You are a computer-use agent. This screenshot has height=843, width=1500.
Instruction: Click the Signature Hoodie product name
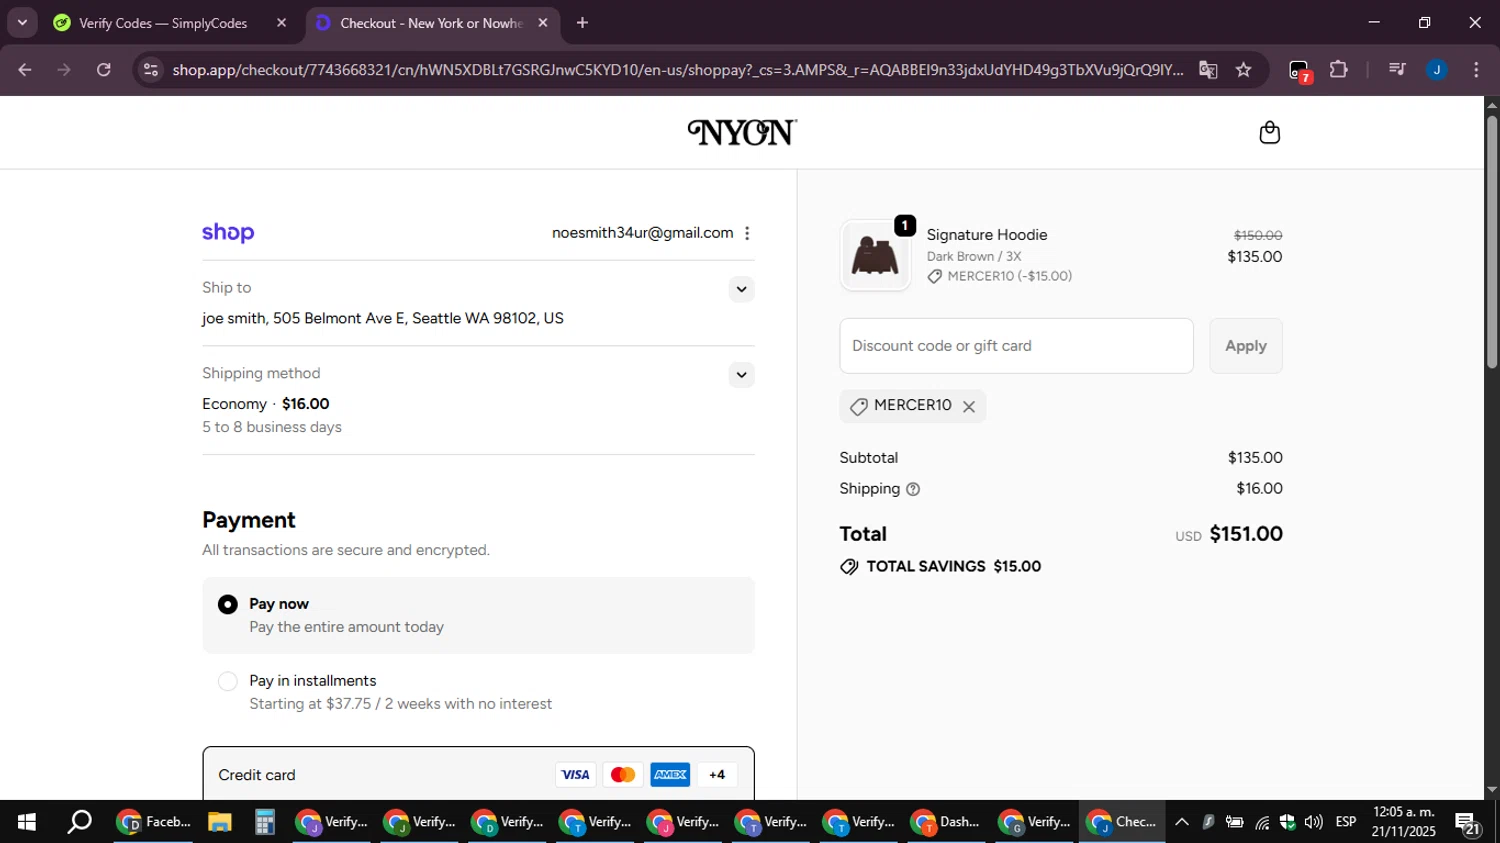pos(987,235)
